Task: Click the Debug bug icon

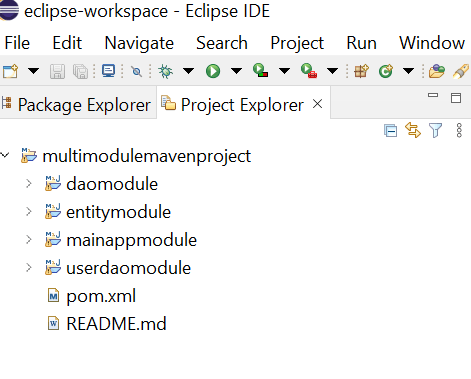Action: [x=166, y=71]
